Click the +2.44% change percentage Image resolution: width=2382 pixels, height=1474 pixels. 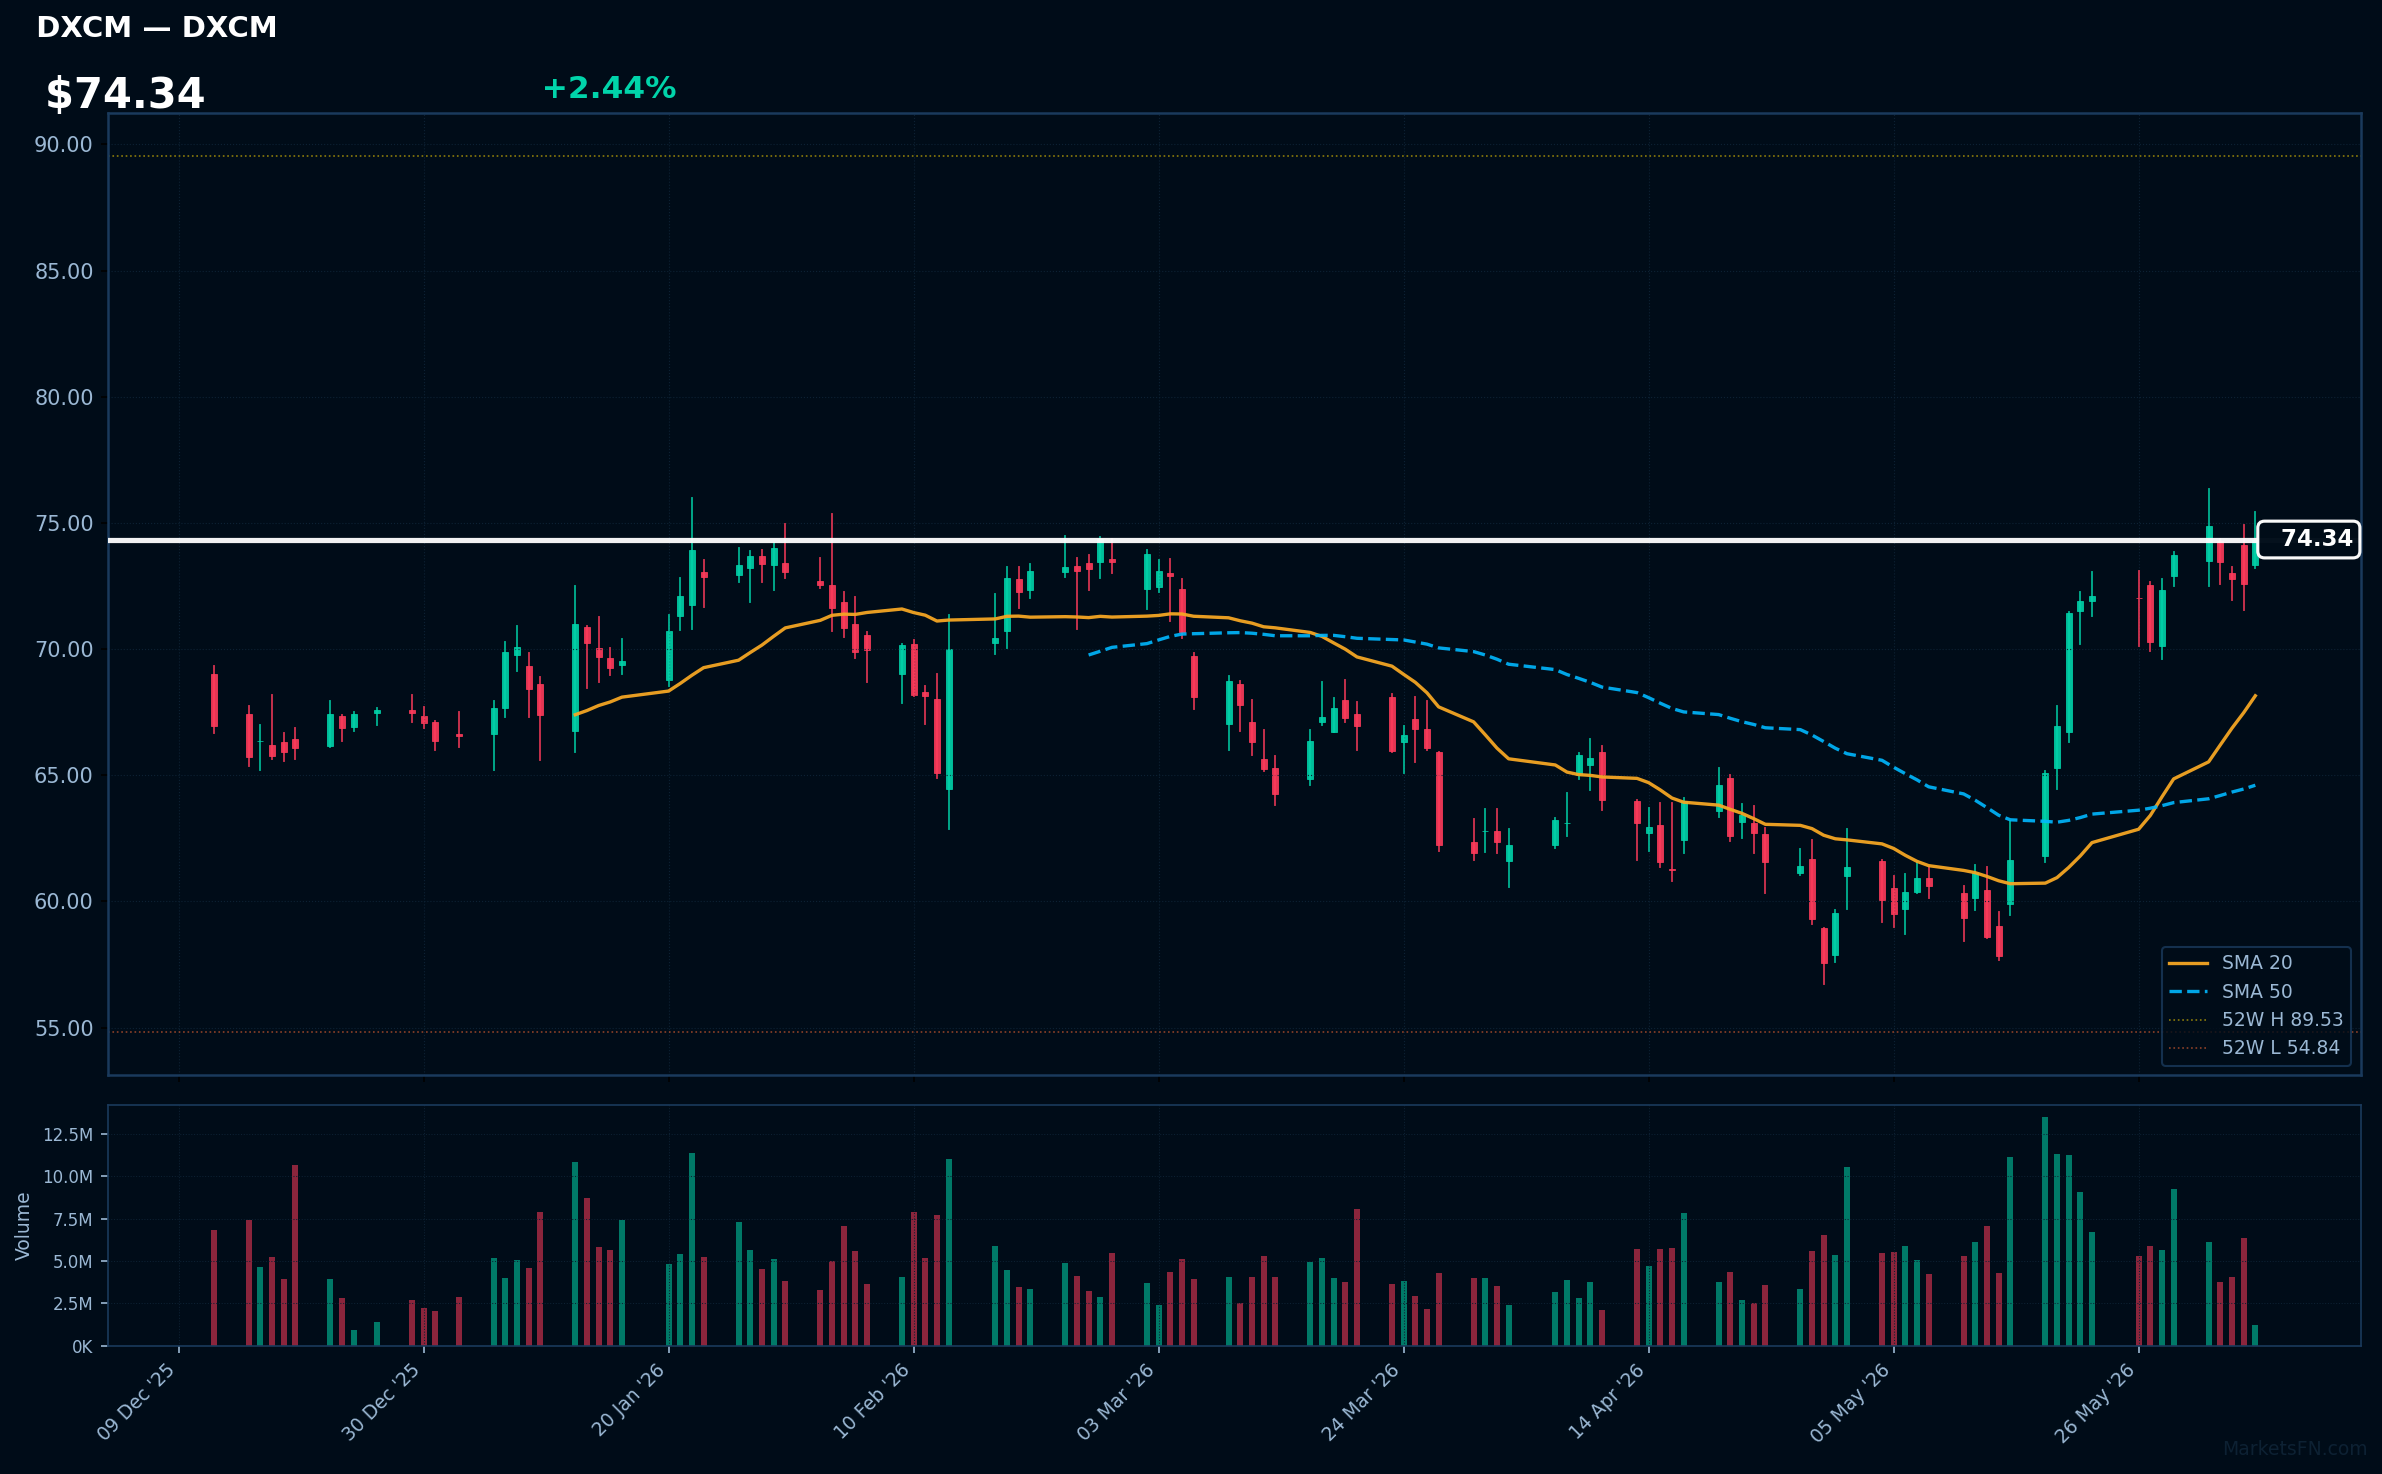[609, 88]
